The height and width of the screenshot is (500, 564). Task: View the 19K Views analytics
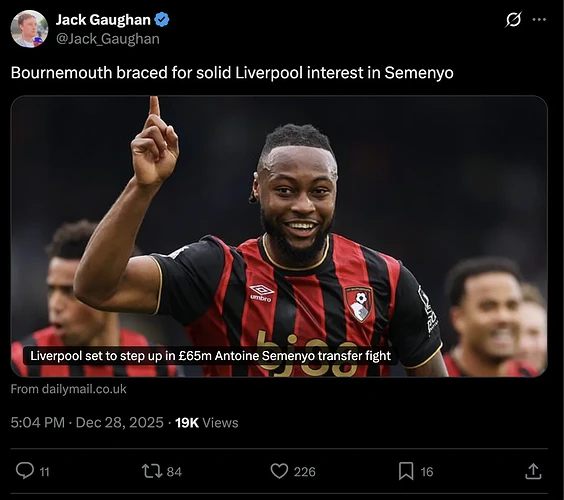pos(207,423)
